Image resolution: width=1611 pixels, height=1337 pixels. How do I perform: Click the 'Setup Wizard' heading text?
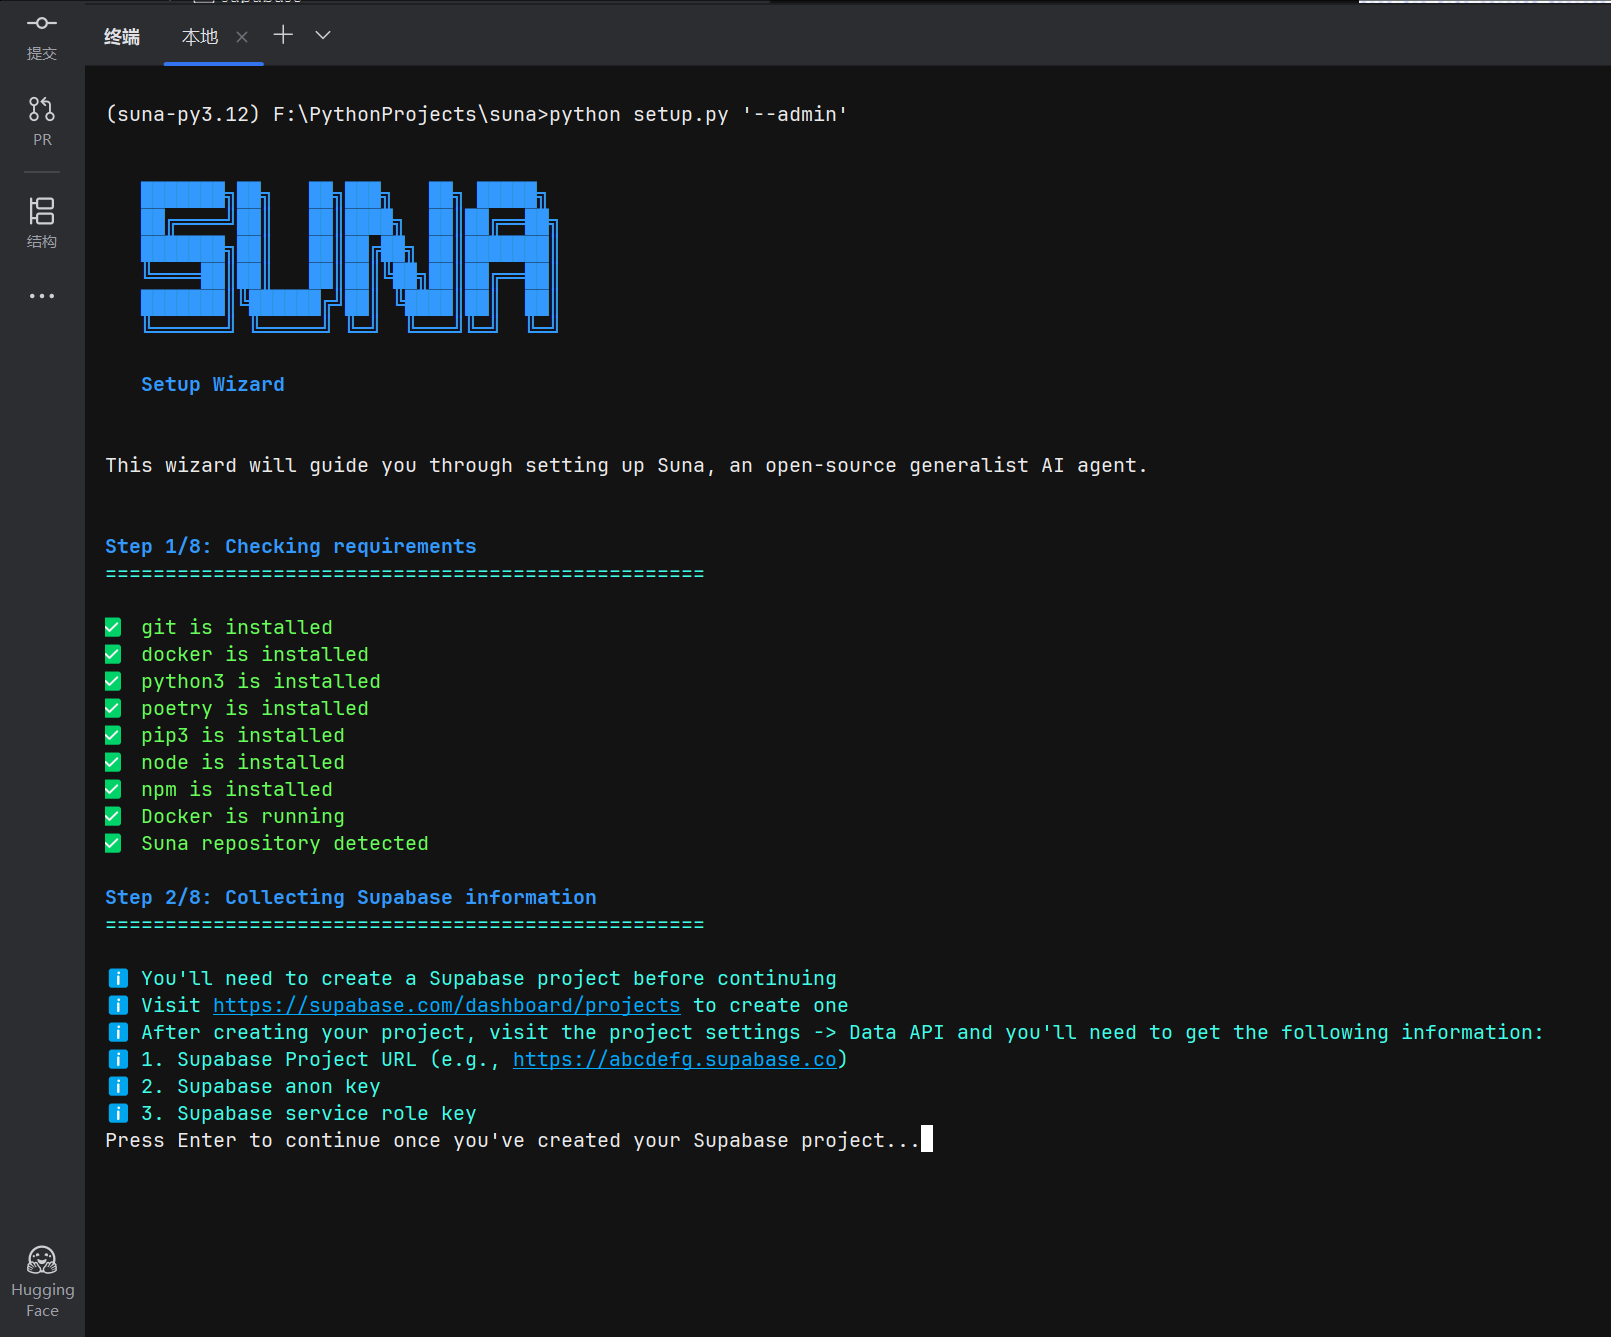(x=212, y=384)
